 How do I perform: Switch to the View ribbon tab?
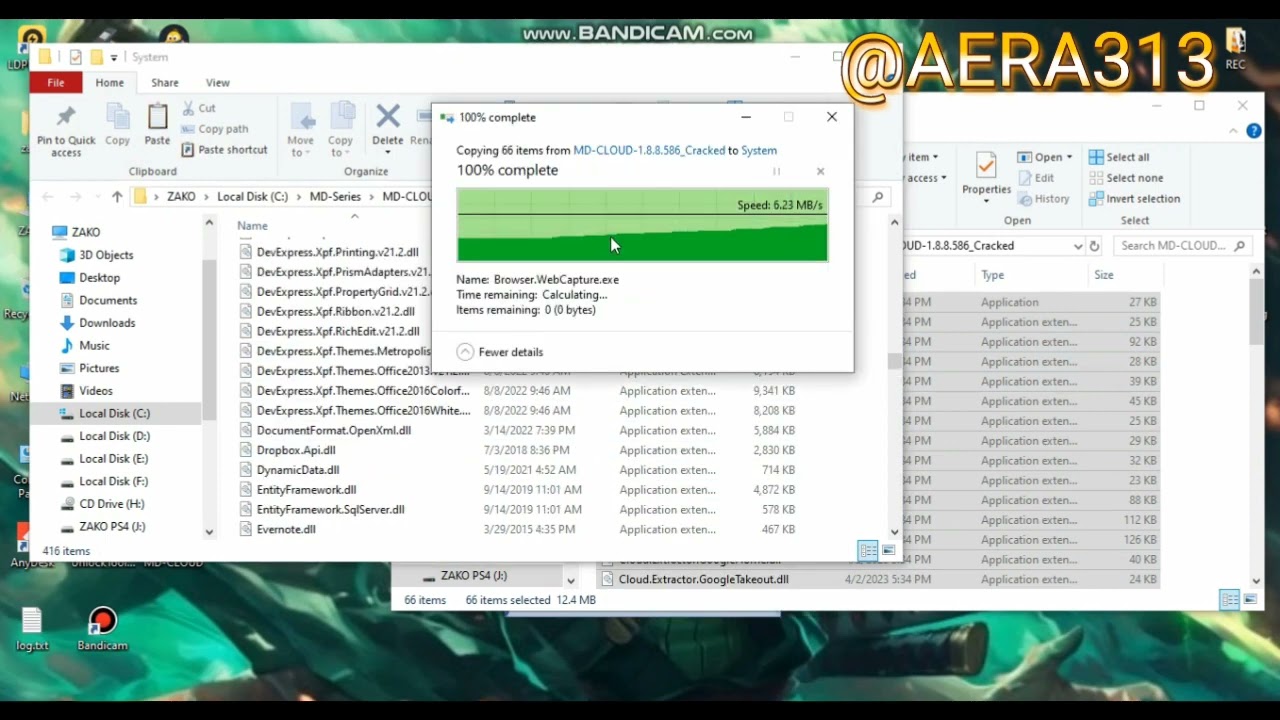pos(217,83)
